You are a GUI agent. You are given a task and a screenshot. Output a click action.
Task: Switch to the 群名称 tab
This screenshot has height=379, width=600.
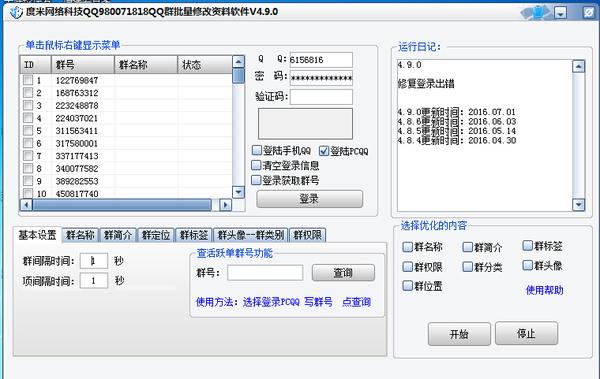pos(80,235)
